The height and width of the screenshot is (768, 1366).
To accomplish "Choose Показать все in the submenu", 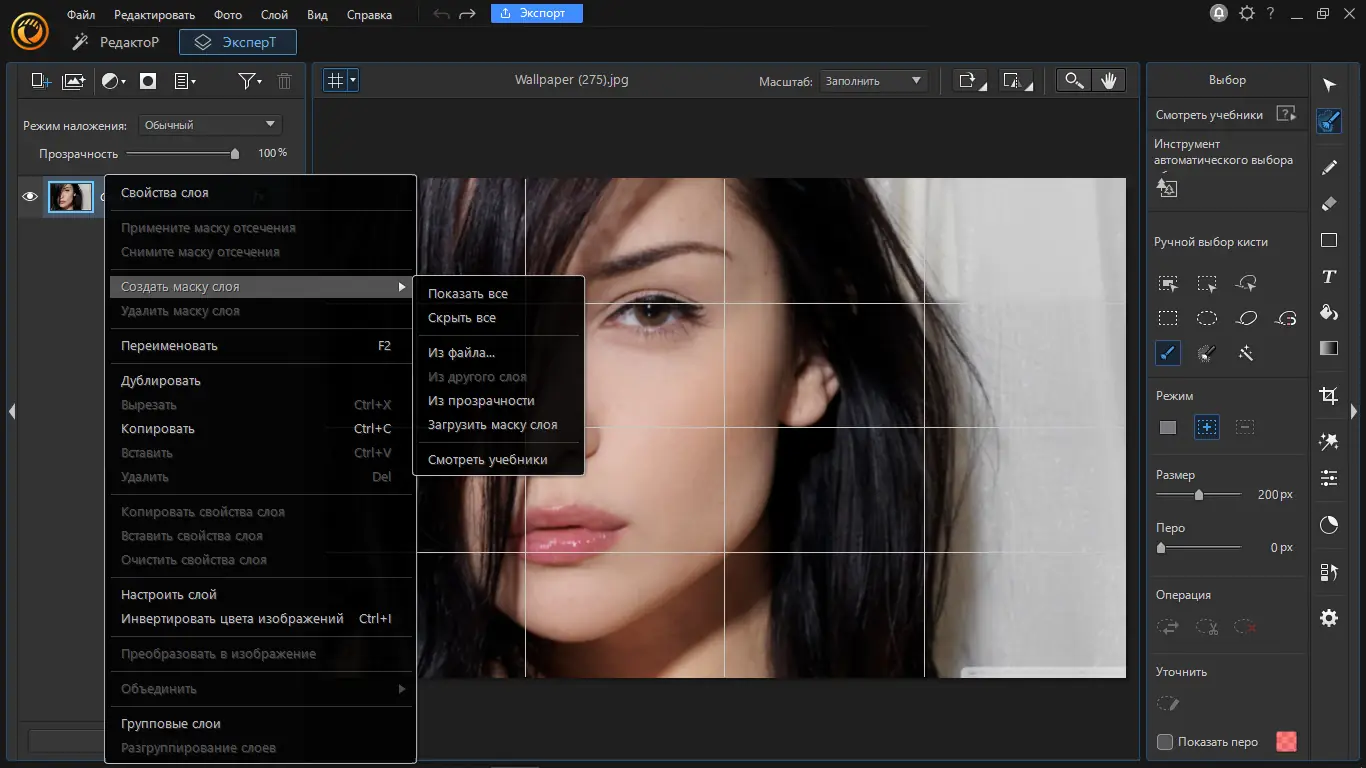I will [468, 294].
